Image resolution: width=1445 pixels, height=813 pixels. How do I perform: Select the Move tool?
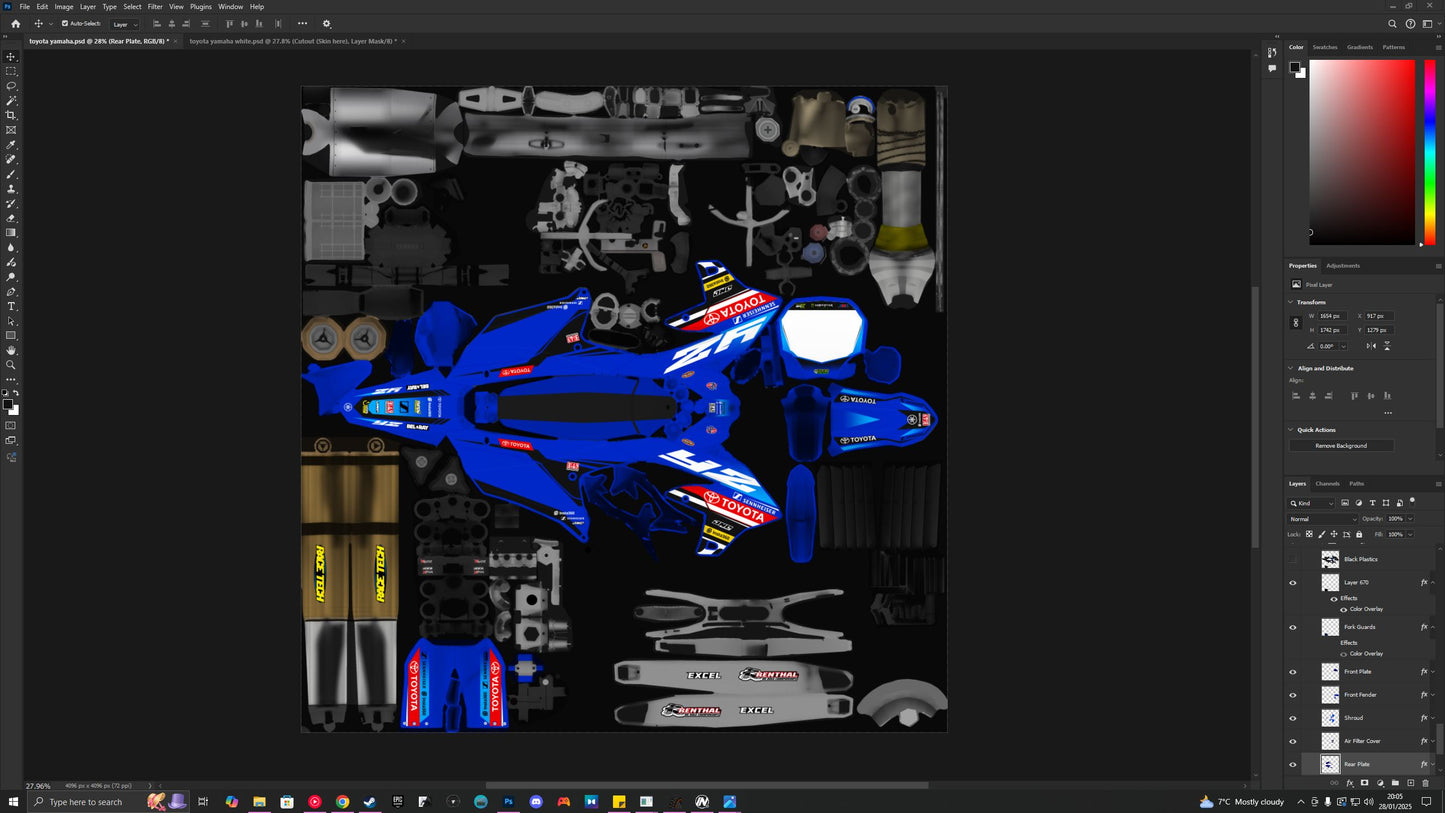click(11, 57)
